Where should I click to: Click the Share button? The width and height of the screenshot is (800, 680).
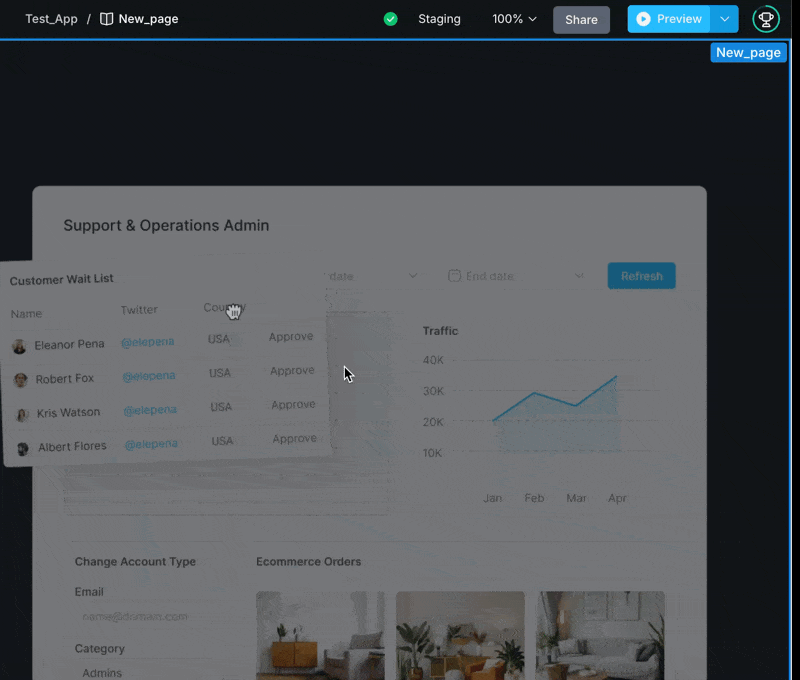581,19
